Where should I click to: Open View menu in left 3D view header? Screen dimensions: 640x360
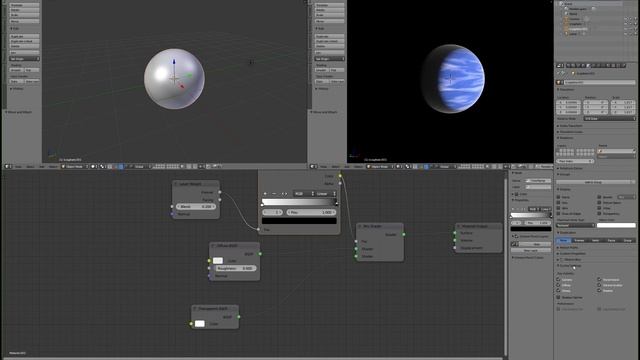18,167
